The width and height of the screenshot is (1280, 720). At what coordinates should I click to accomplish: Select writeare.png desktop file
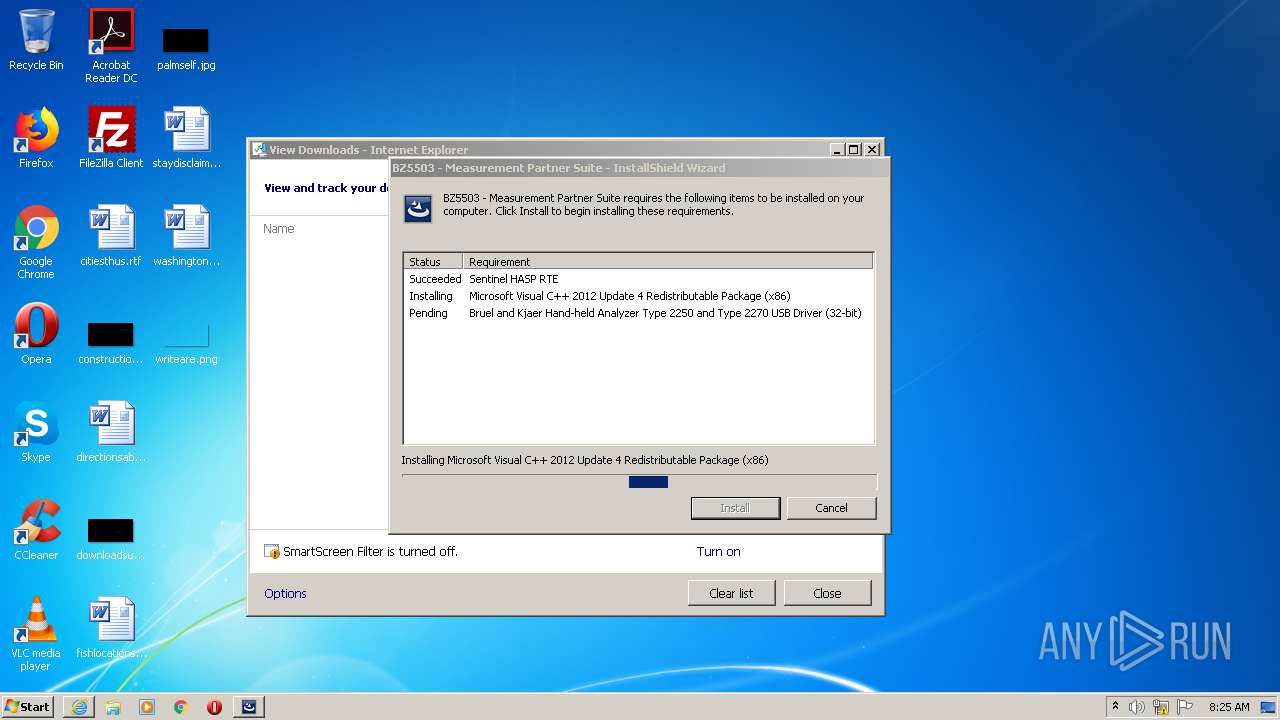[186, 342]
